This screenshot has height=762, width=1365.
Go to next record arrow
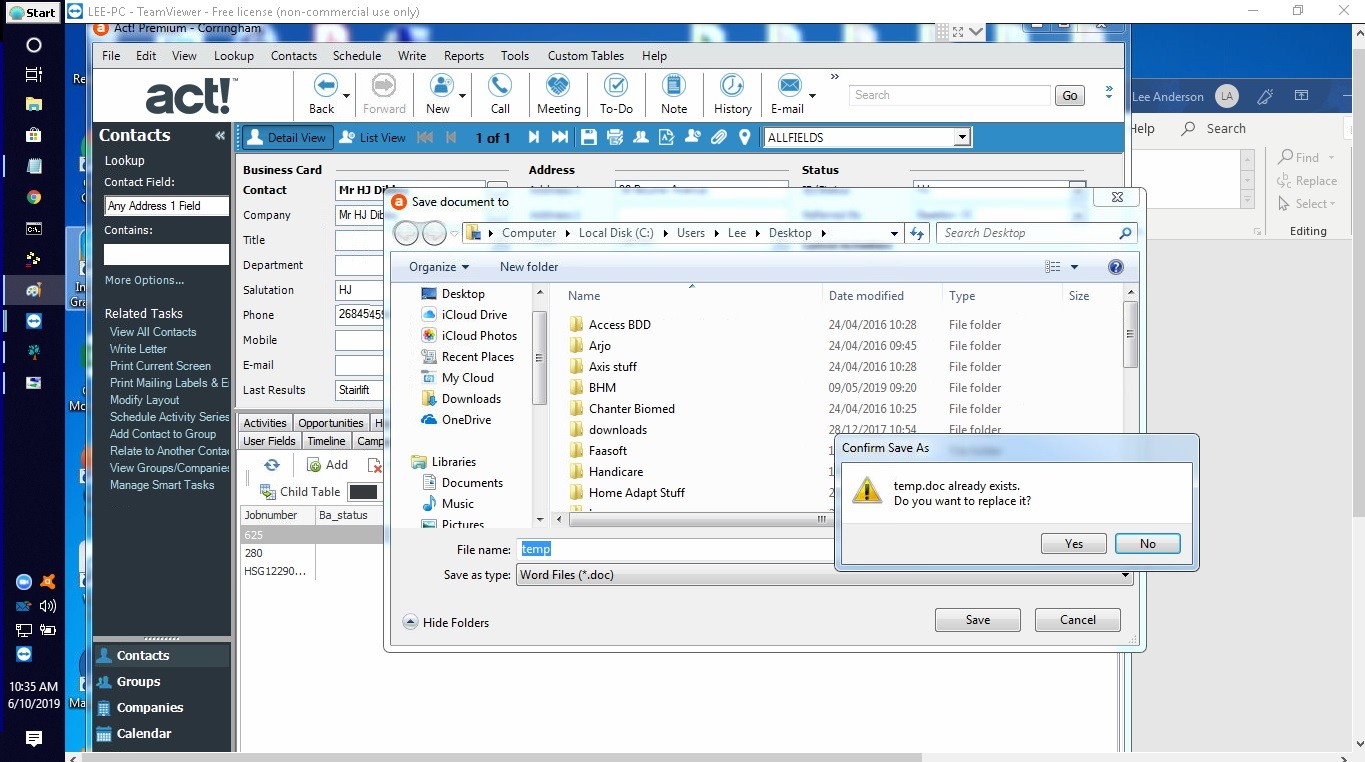click(x=534, y=137)
